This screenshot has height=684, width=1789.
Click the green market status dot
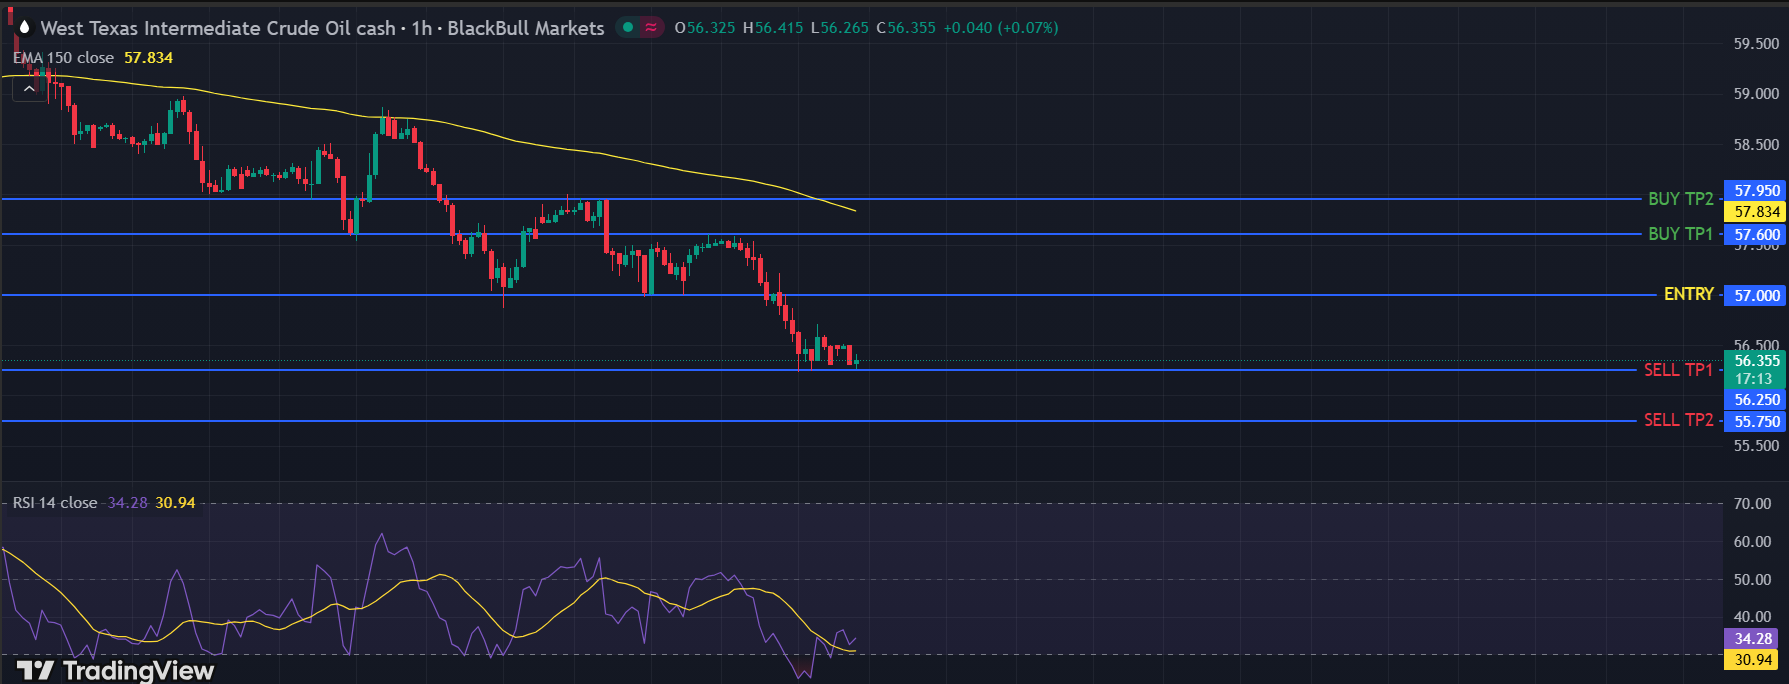628,27
